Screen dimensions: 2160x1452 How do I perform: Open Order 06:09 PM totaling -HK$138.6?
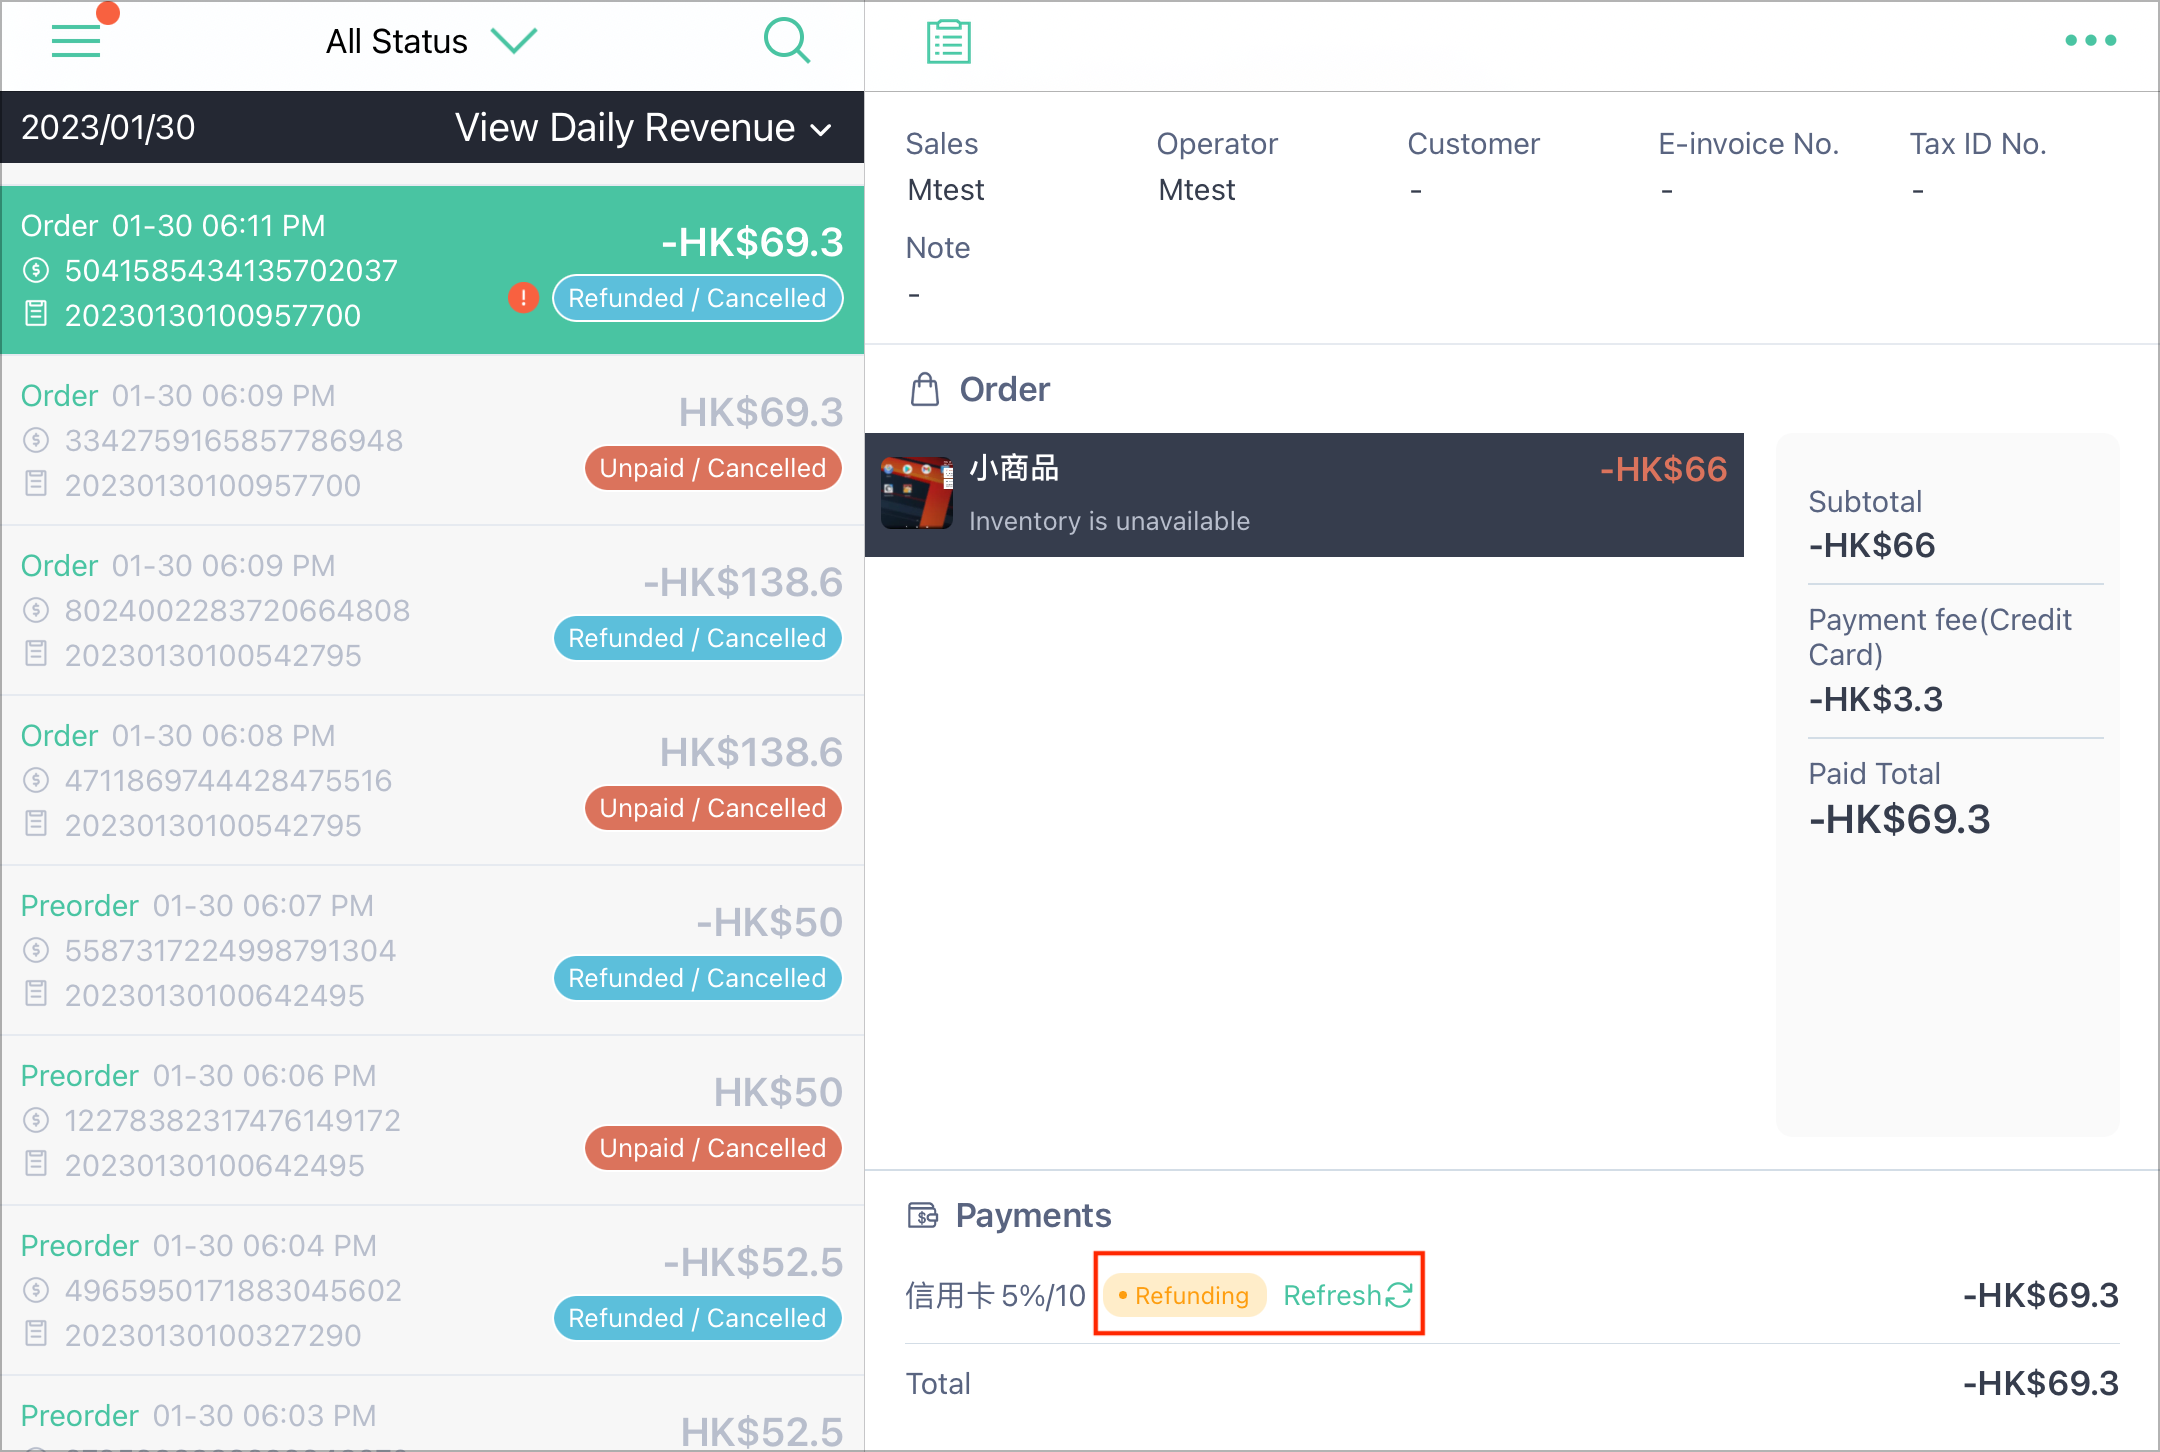pyautogui.click(x=432, y=610)
